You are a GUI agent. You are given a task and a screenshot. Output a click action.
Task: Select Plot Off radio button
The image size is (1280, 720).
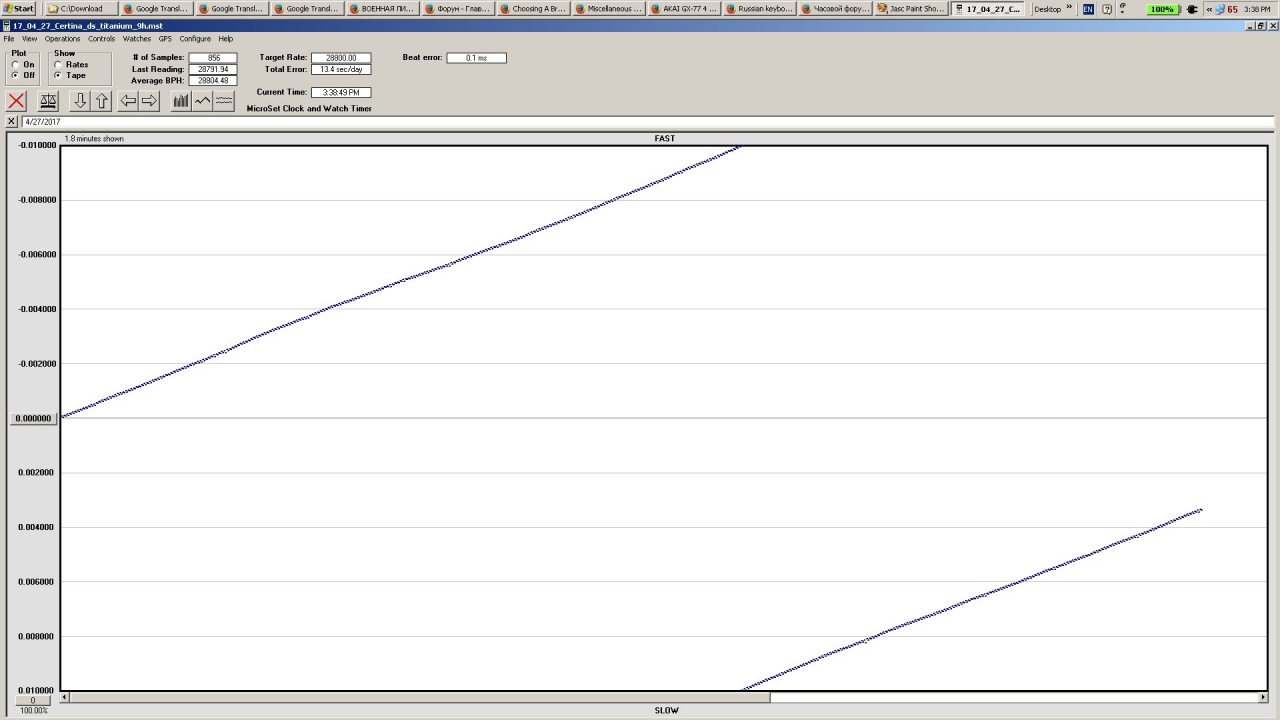tap(16, 76)
